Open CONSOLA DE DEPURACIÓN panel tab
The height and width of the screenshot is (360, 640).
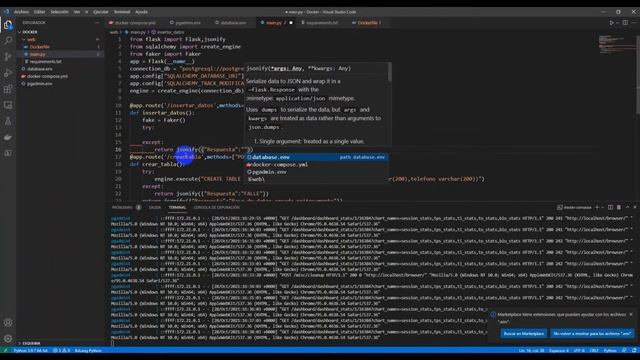click(216, 207)
